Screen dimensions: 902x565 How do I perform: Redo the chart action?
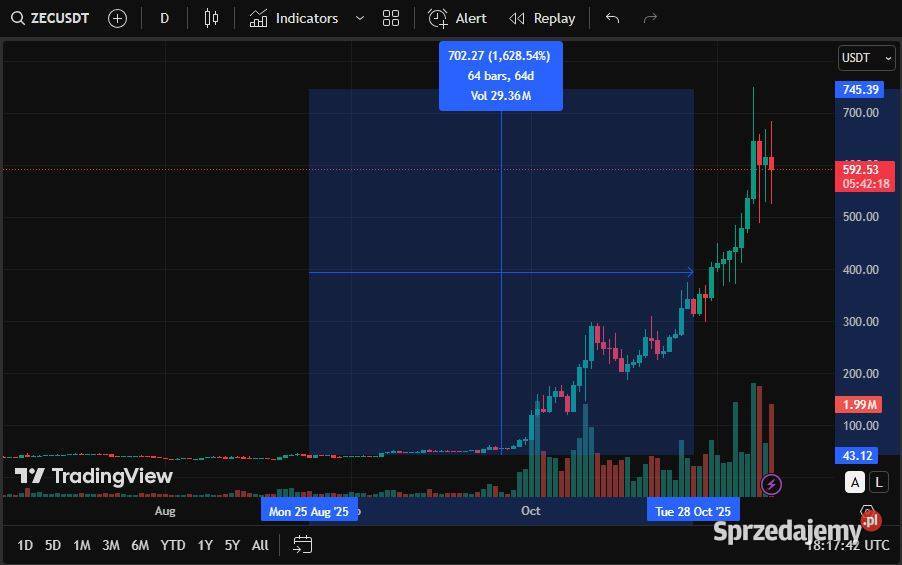pyautogui.click(x=650, y=18)
